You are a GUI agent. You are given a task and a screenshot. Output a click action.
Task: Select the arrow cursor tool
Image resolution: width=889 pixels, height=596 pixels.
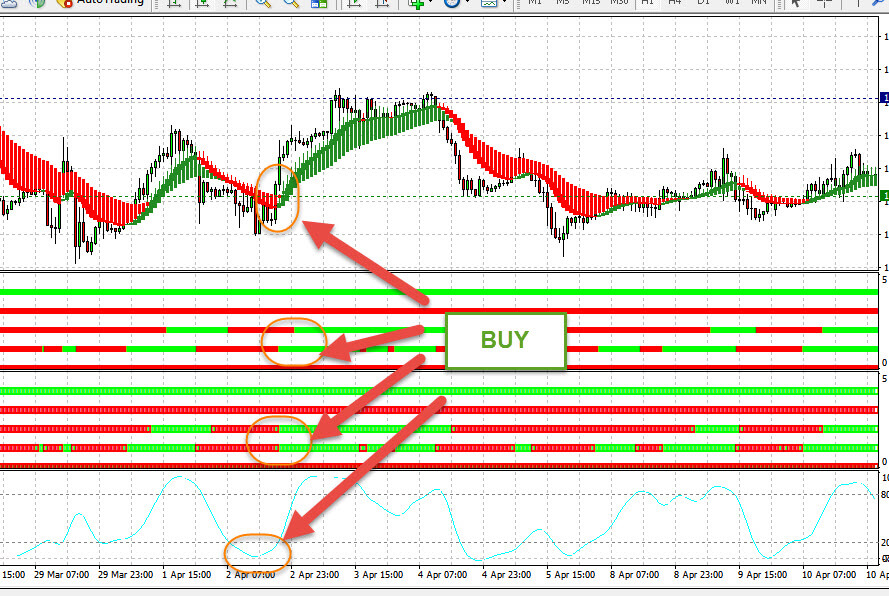coord(796,3)
